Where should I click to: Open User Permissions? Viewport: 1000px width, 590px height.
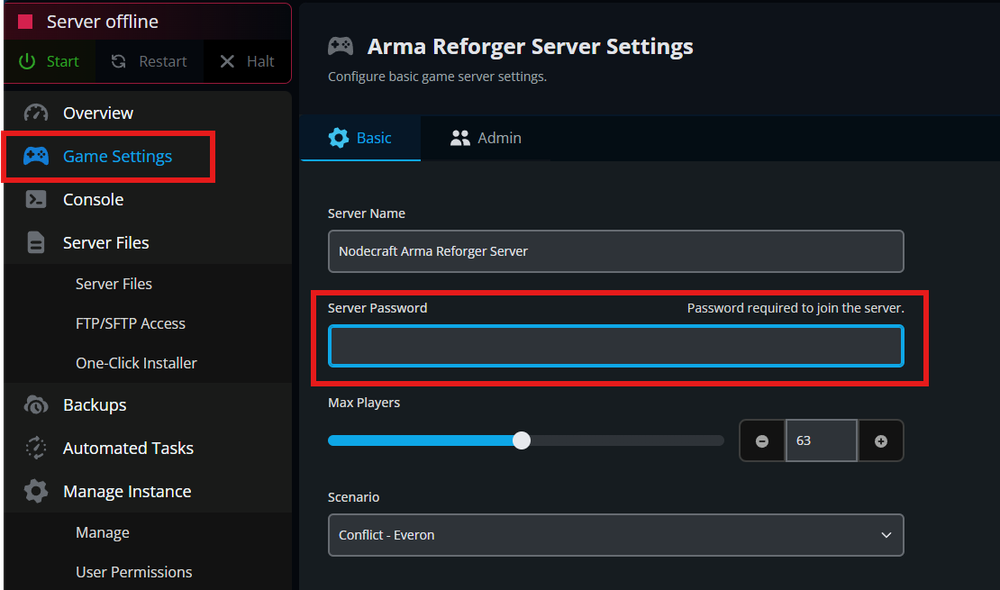click(x=133, y=572)
